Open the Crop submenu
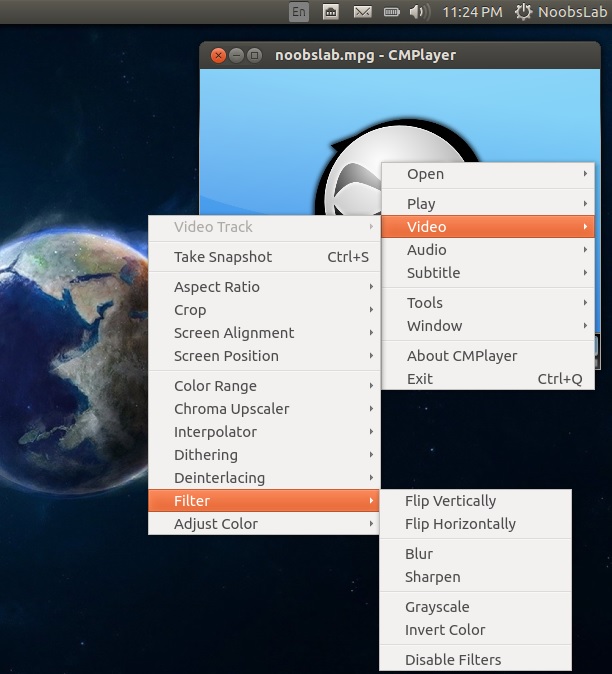This screenshot has width=612, height=674. coord(264,310)
